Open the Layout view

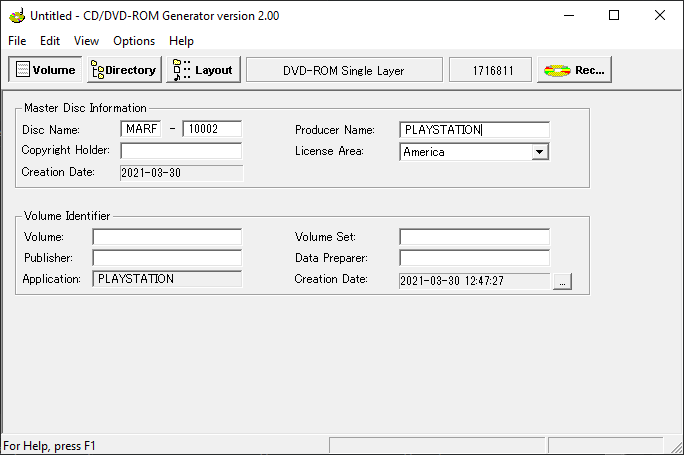pos(203,70)
